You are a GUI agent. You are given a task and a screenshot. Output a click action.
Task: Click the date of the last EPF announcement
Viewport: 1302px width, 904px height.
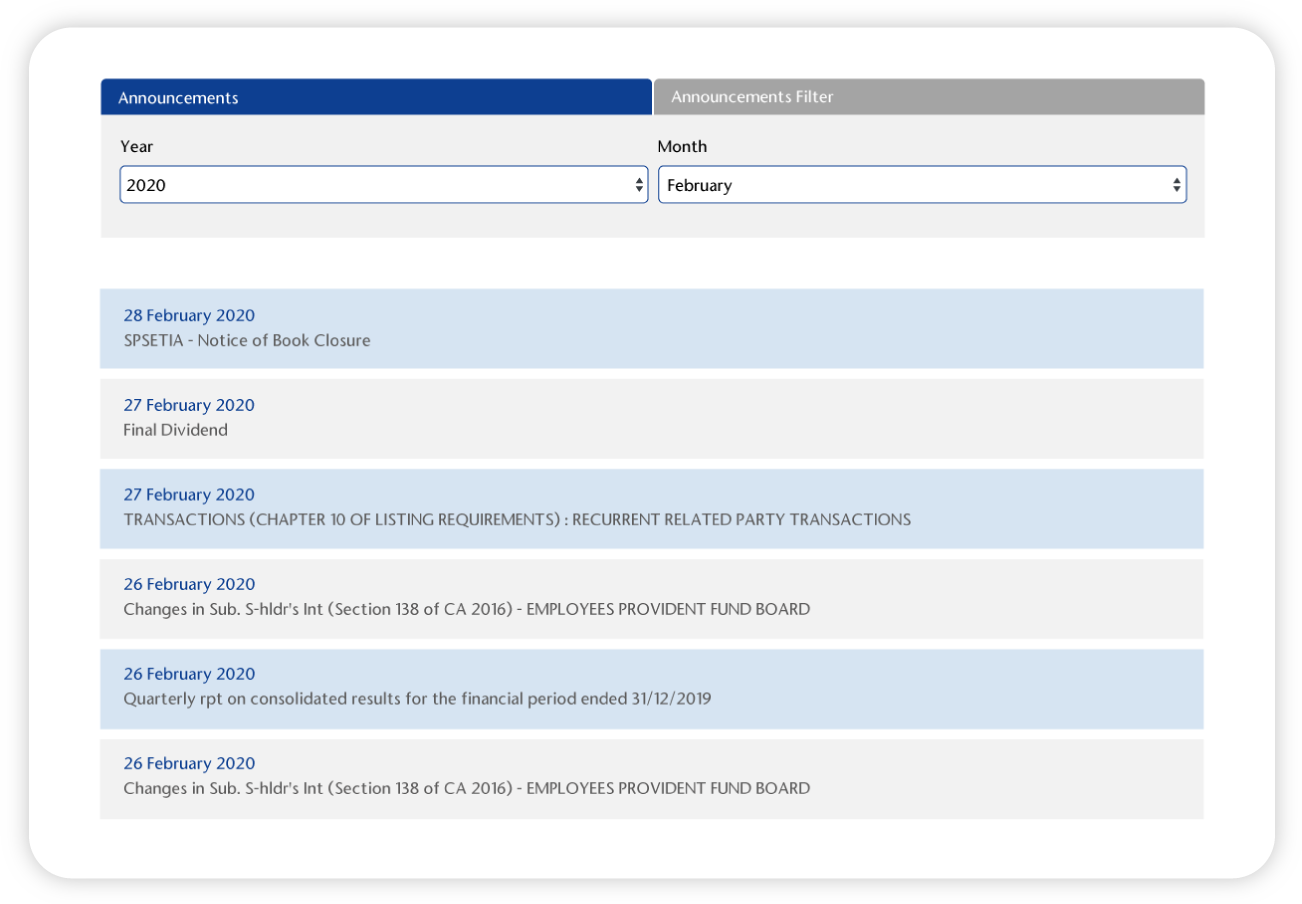point(189,764)
